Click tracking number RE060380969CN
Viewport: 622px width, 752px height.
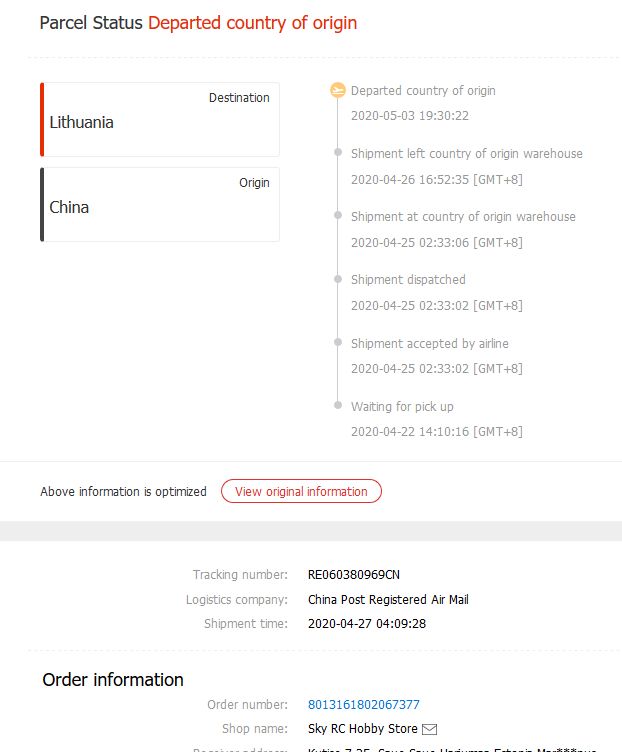click(354, 574)
